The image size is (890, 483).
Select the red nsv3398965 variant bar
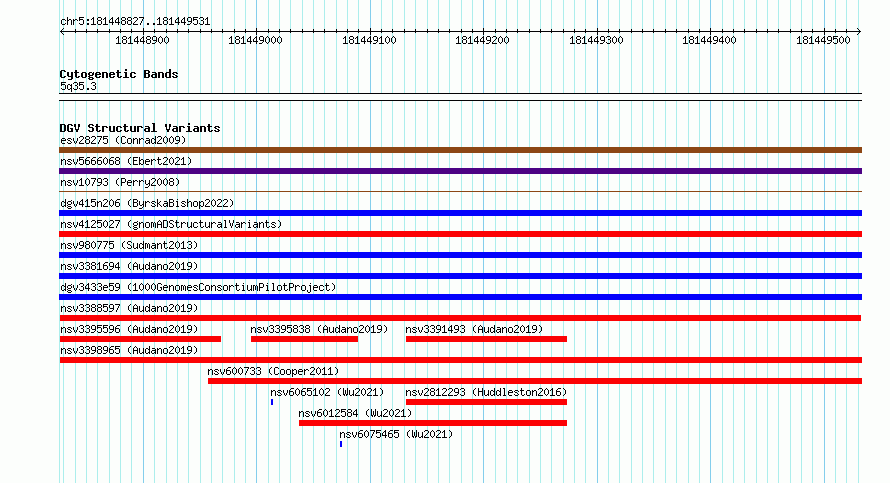click(460, 360)
